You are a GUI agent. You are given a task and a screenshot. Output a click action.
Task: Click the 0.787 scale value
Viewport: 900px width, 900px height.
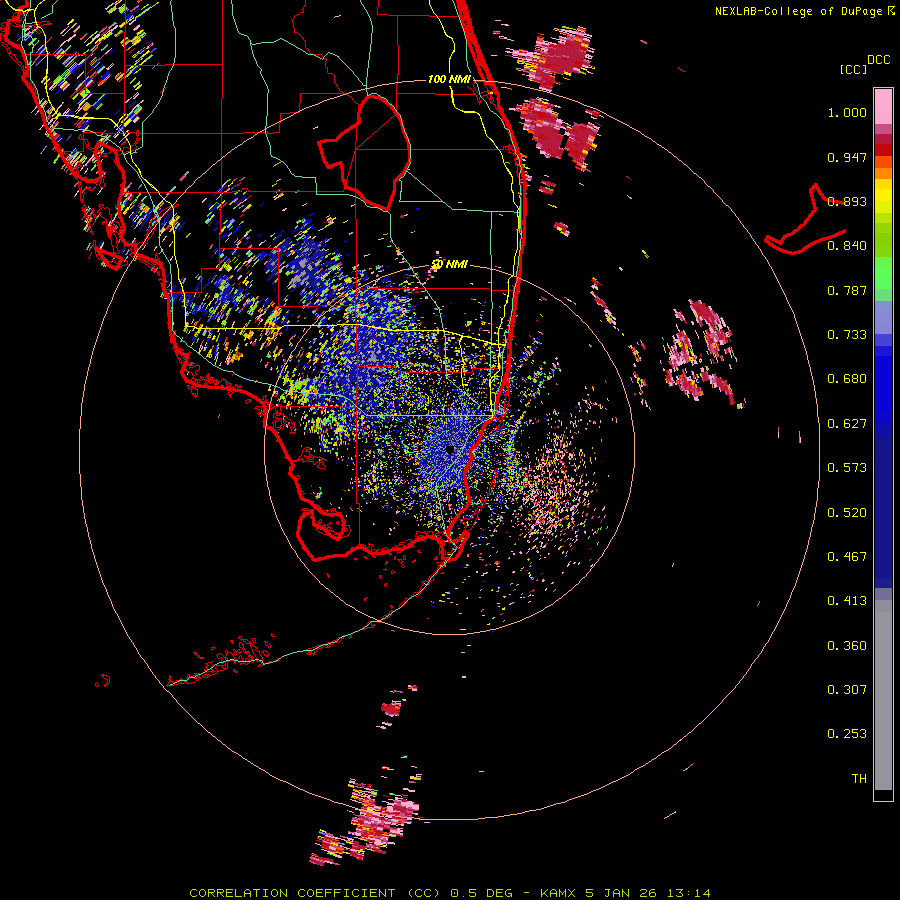pyautogui.click(x=847, y=290)
